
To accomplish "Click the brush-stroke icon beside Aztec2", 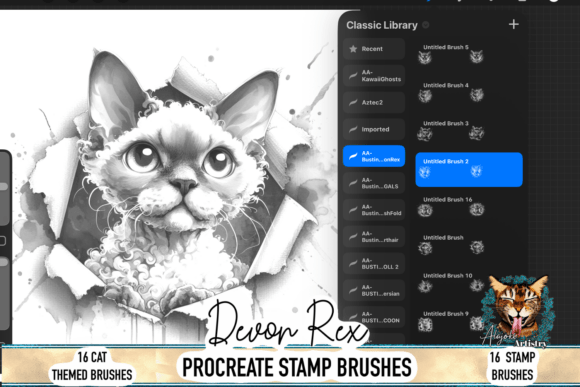I will click(x=353, y=102).
